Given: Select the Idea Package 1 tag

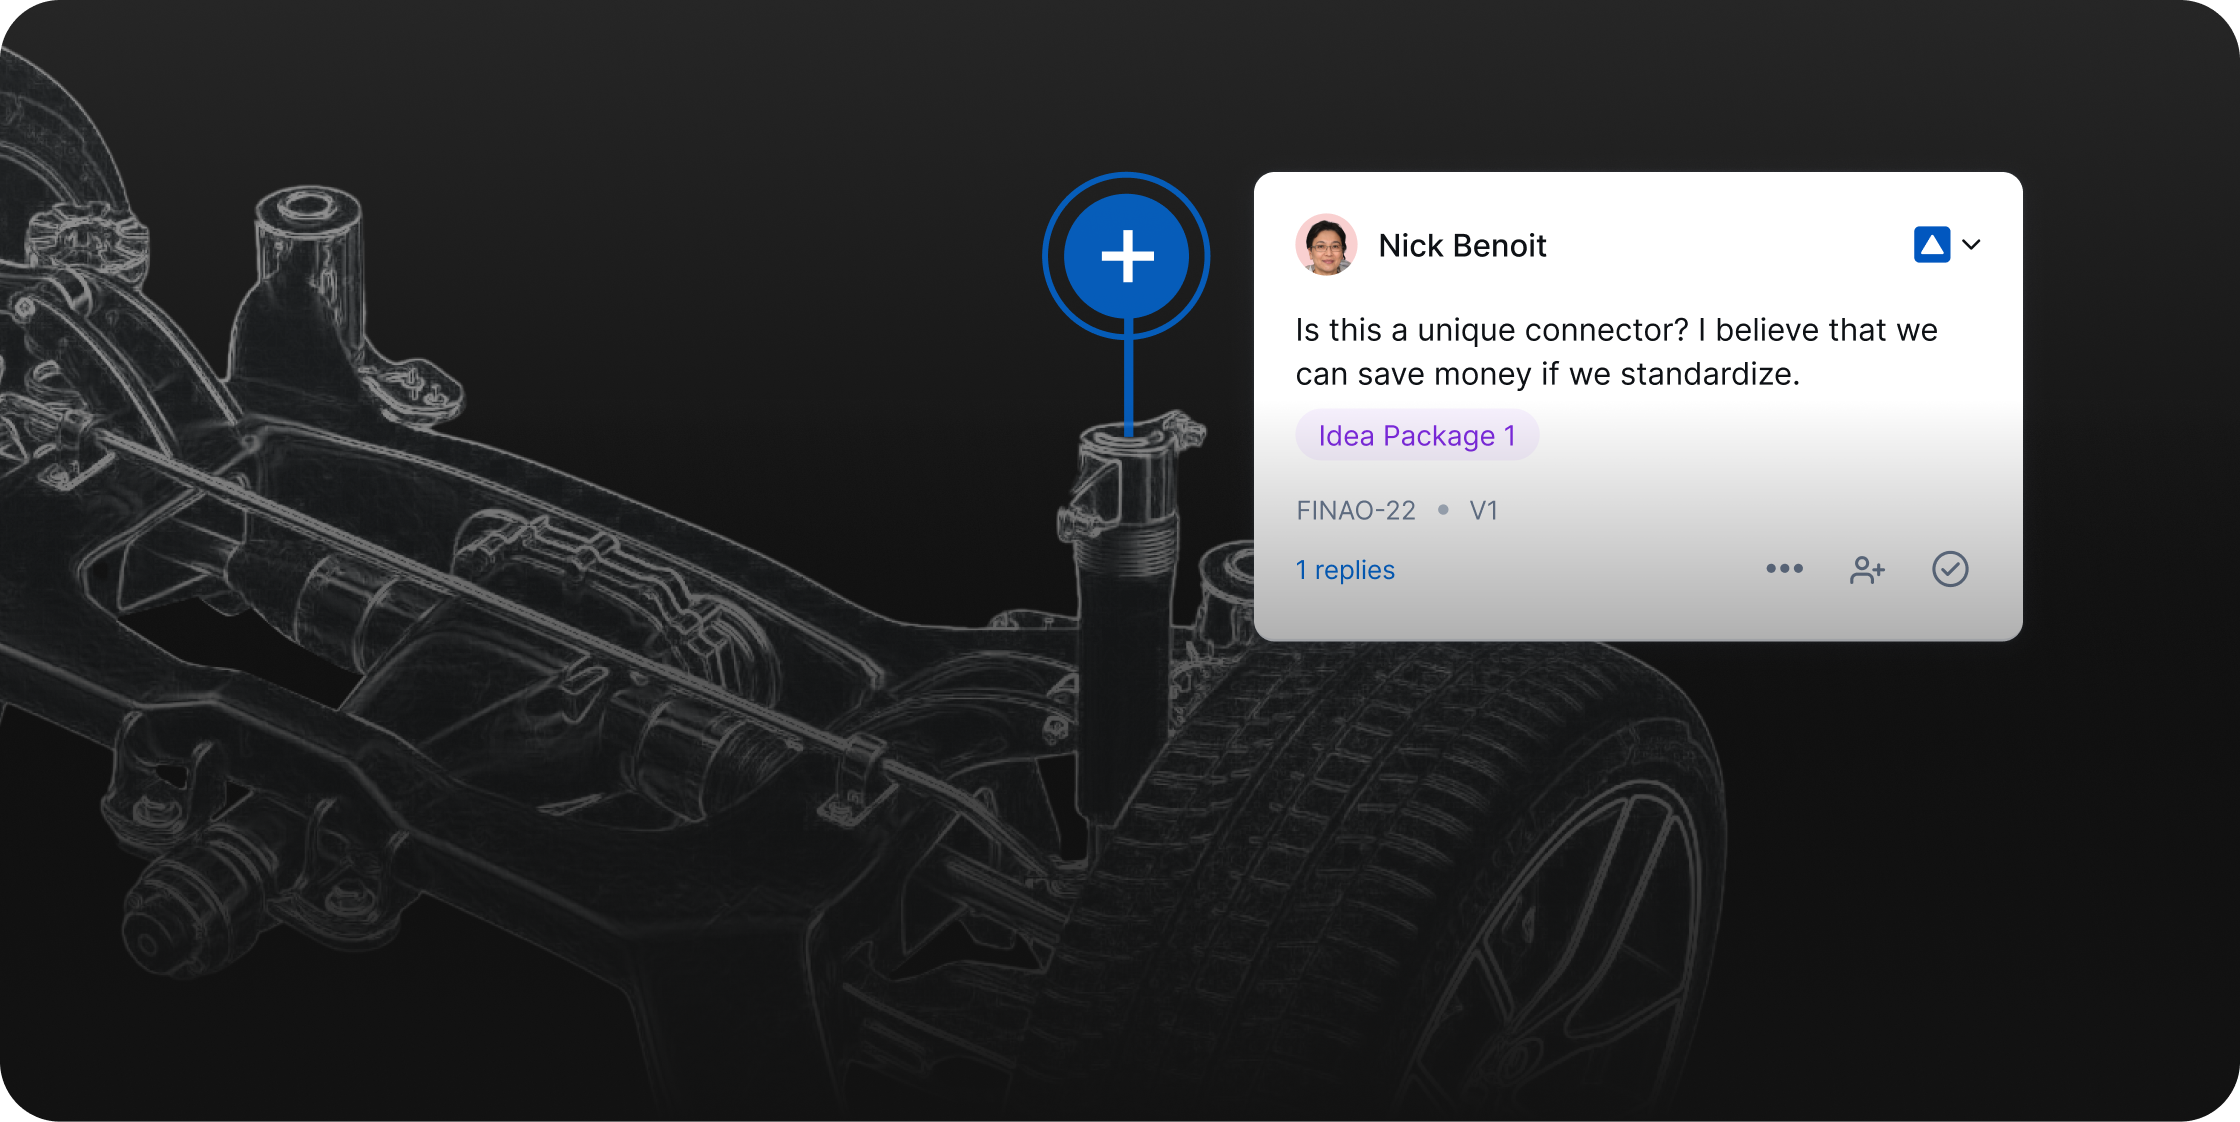Looking at the screenshot, I should coord(1417,436).
